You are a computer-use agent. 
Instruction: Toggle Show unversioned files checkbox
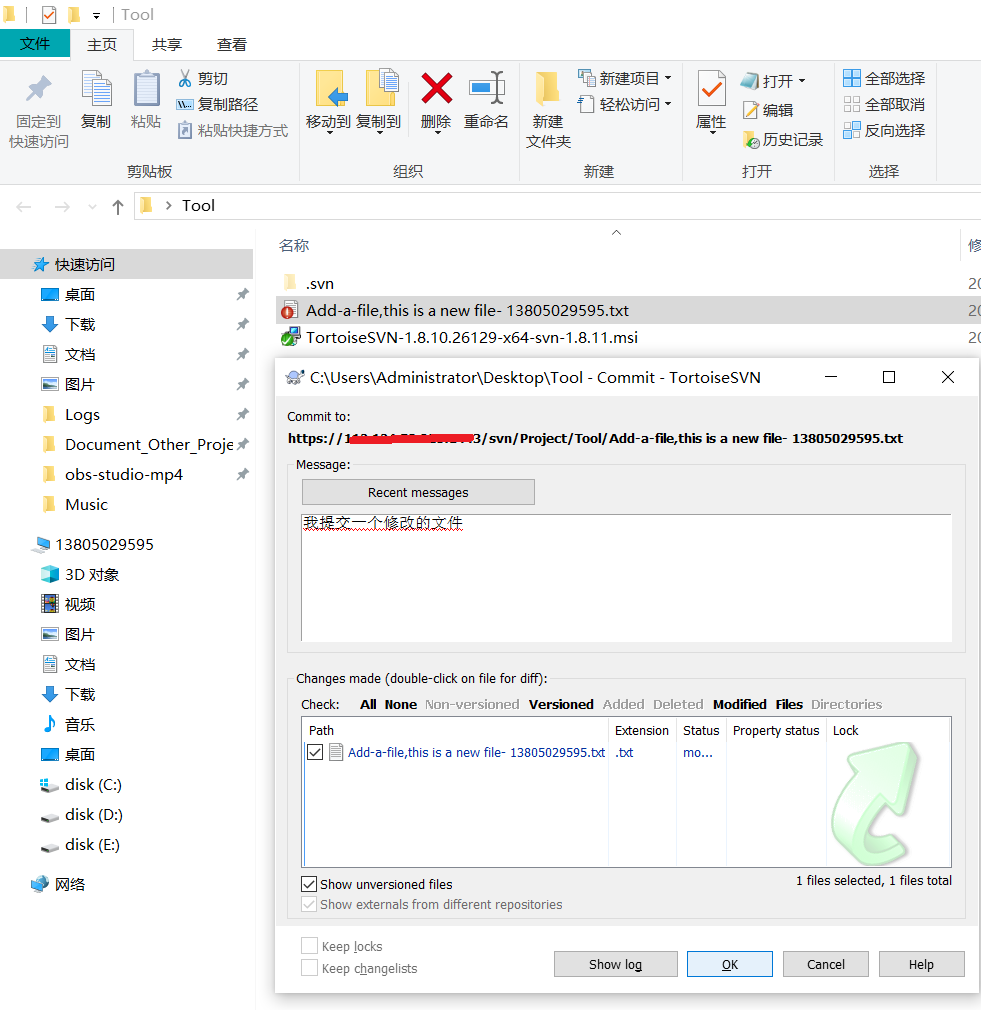pyautogui.click(x=309, y=884)
